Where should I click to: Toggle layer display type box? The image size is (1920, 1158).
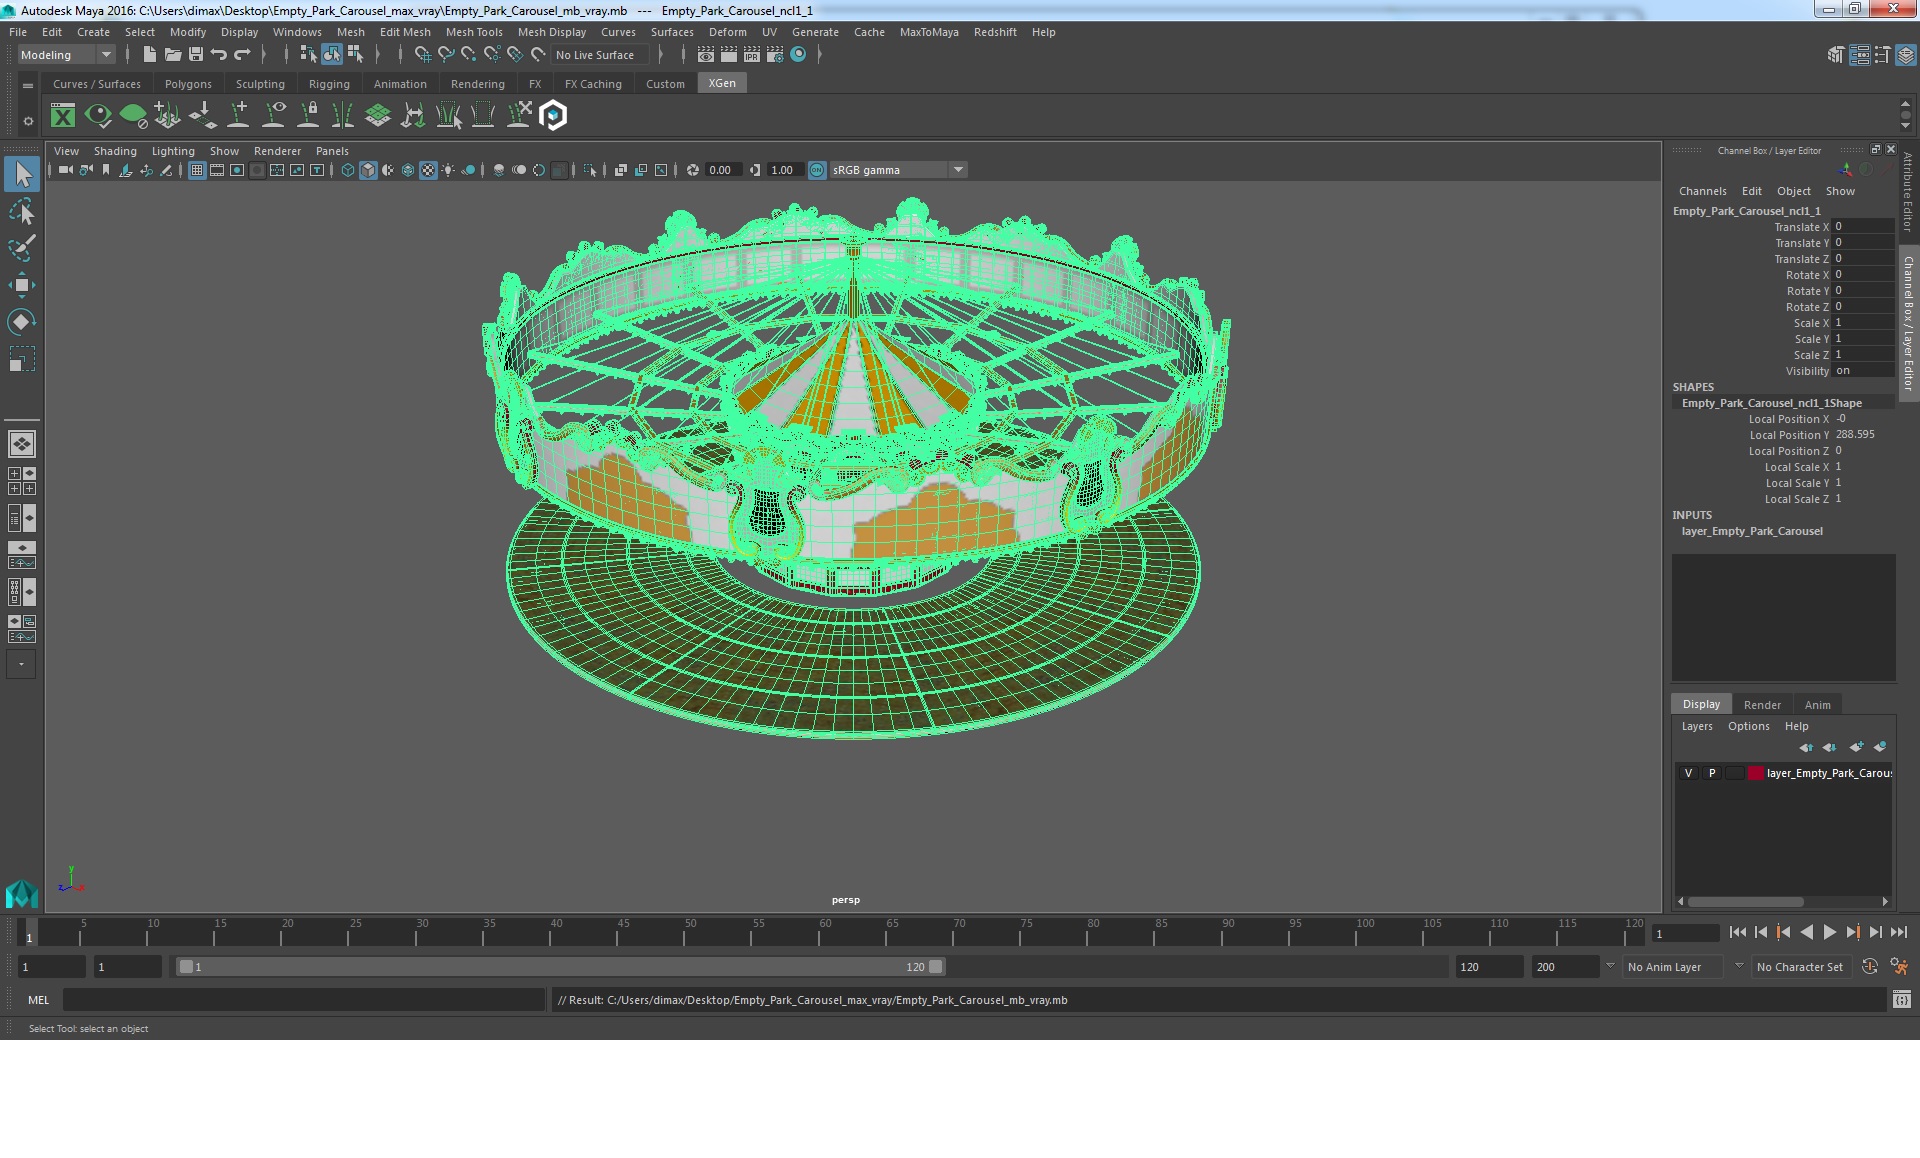(1735, 773)
